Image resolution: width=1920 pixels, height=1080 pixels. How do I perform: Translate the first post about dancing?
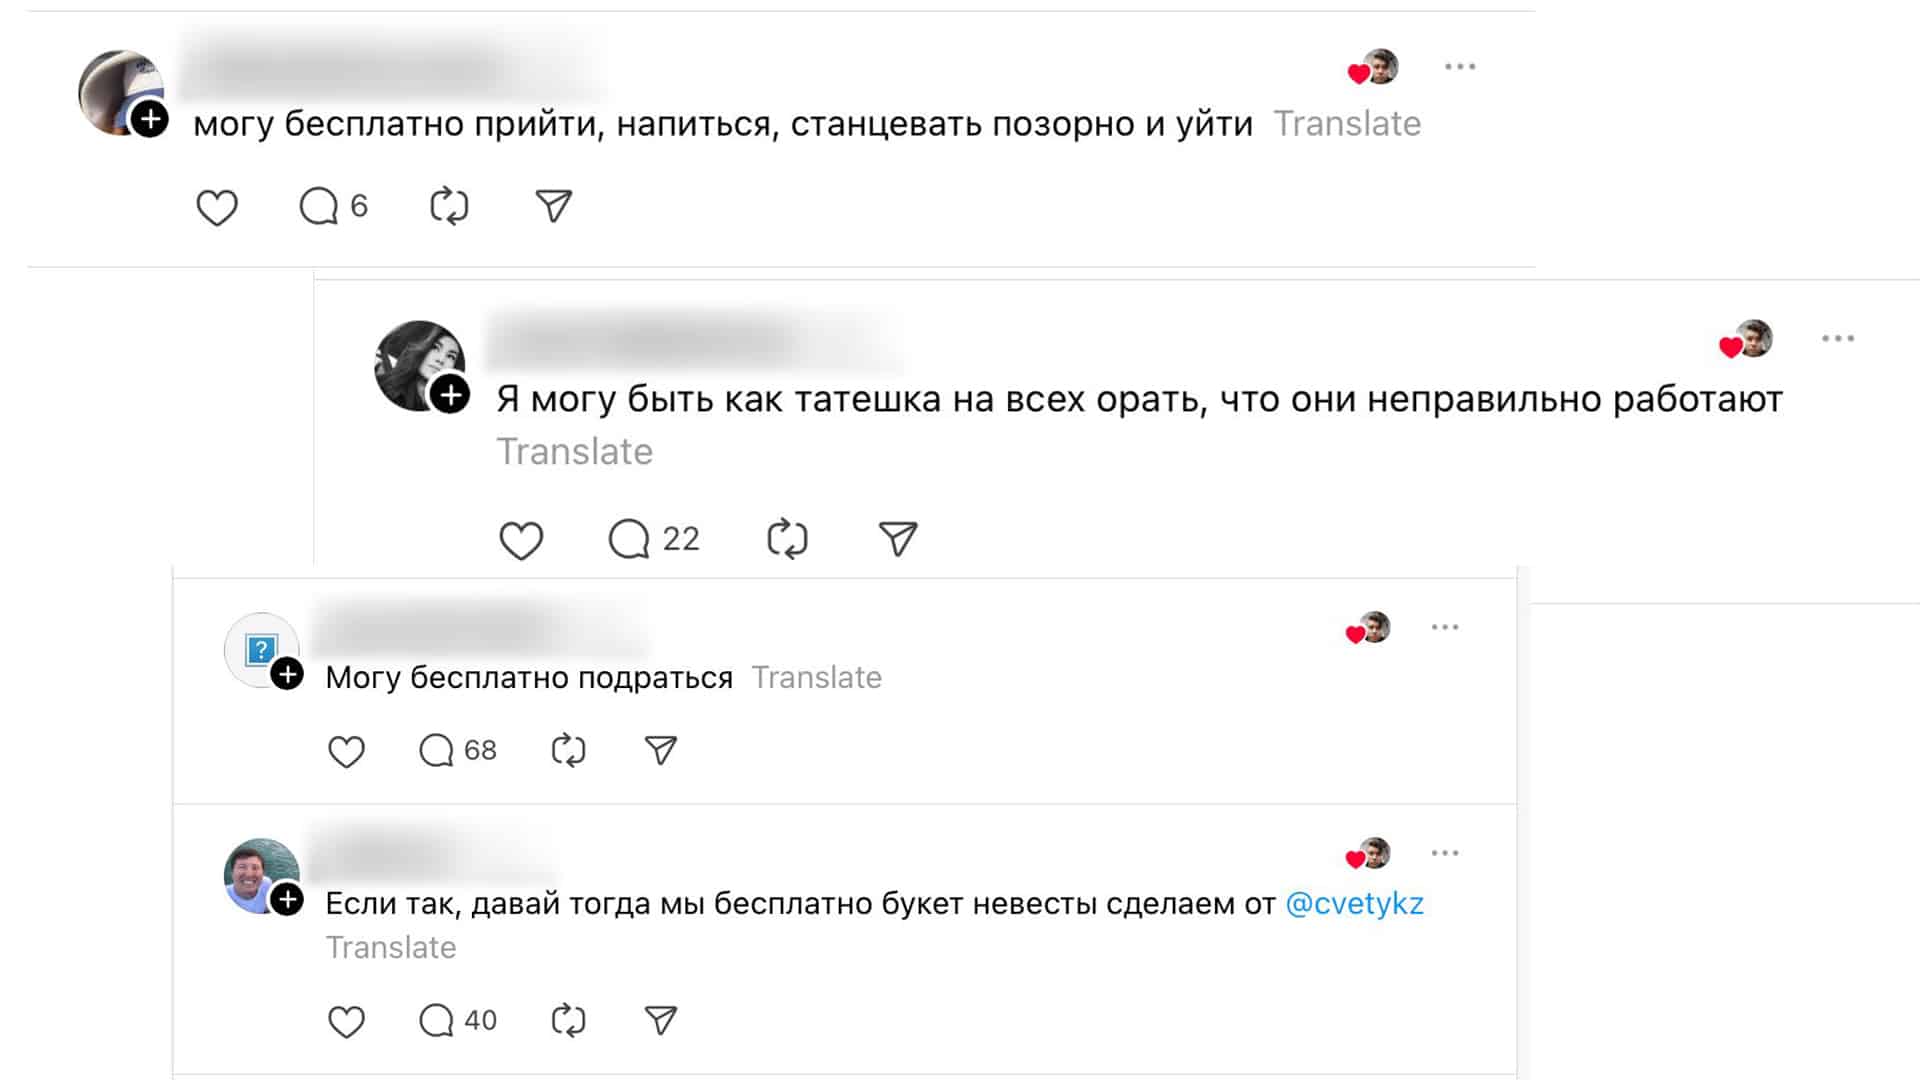pyautogui.click(x=1347, y=124)
